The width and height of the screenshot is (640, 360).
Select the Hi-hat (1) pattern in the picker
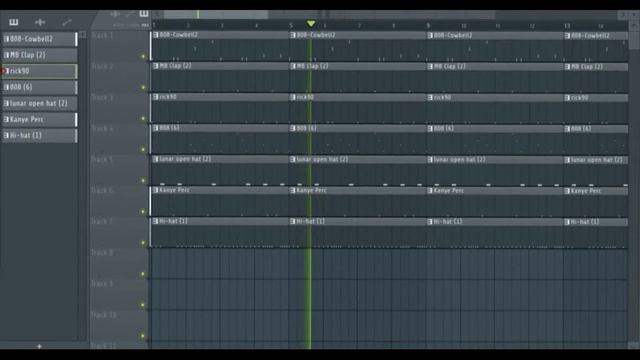(40, 136)
